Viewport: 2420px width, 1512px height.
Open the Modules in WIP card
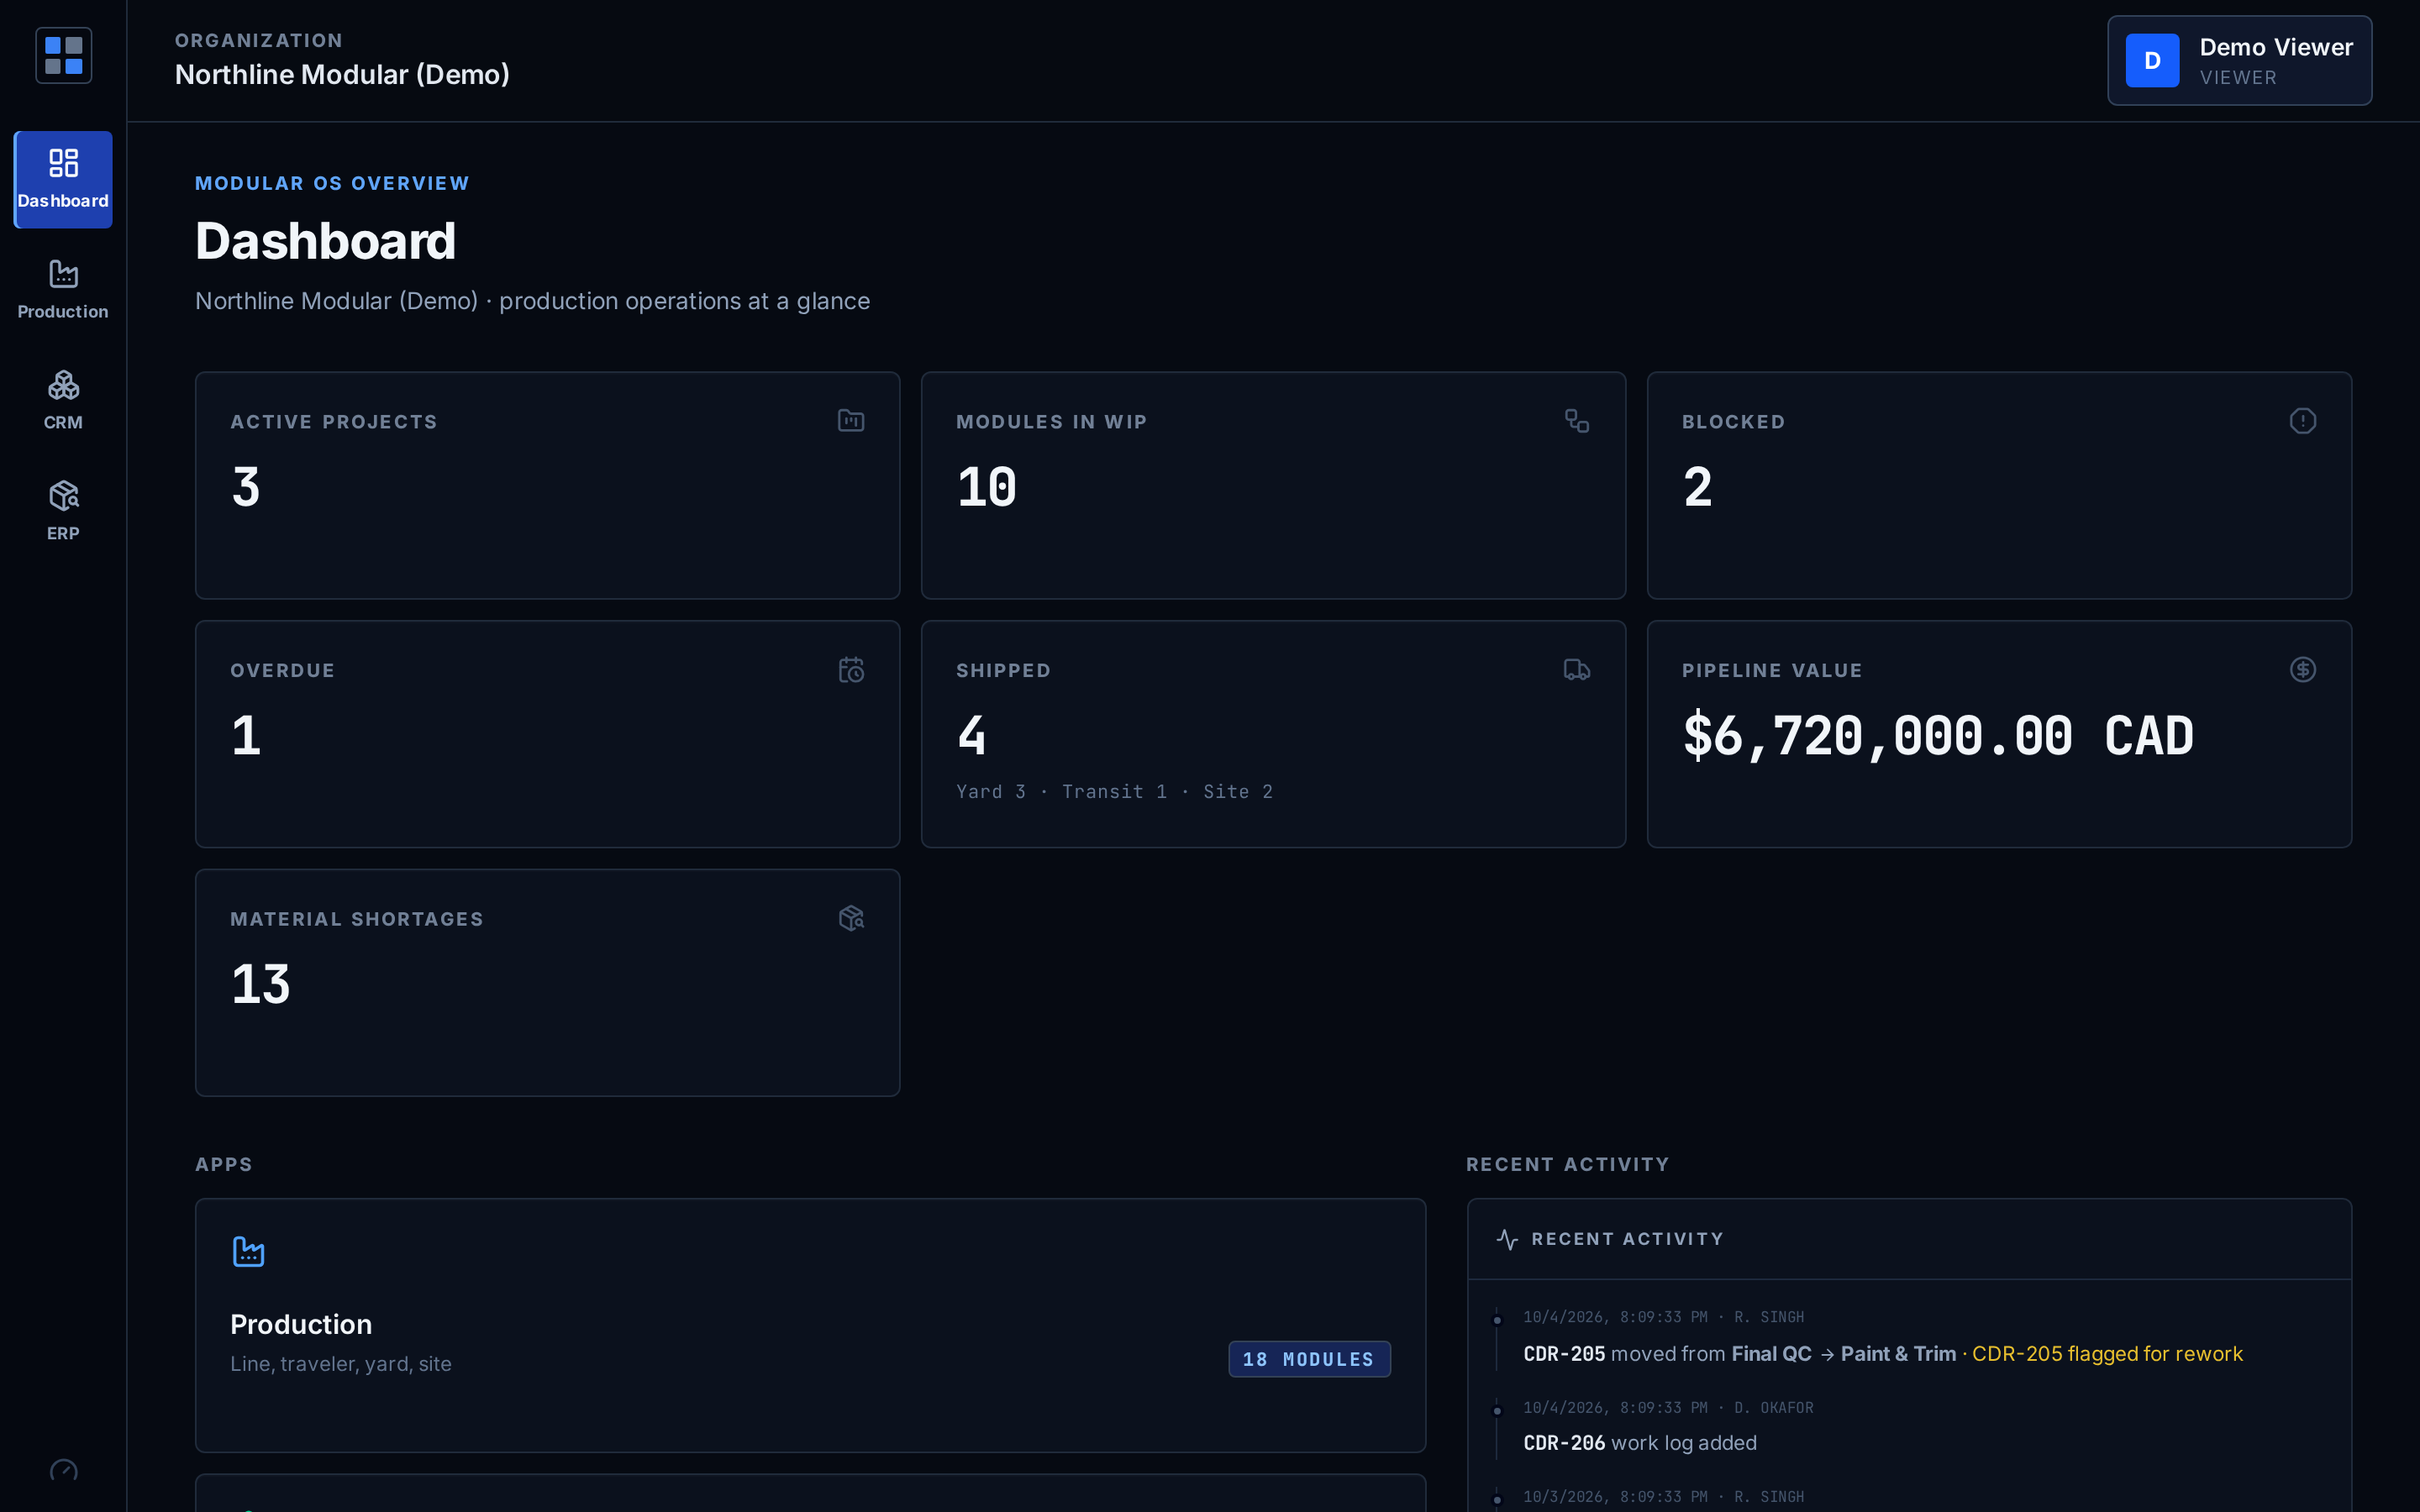pos(1273,485)
